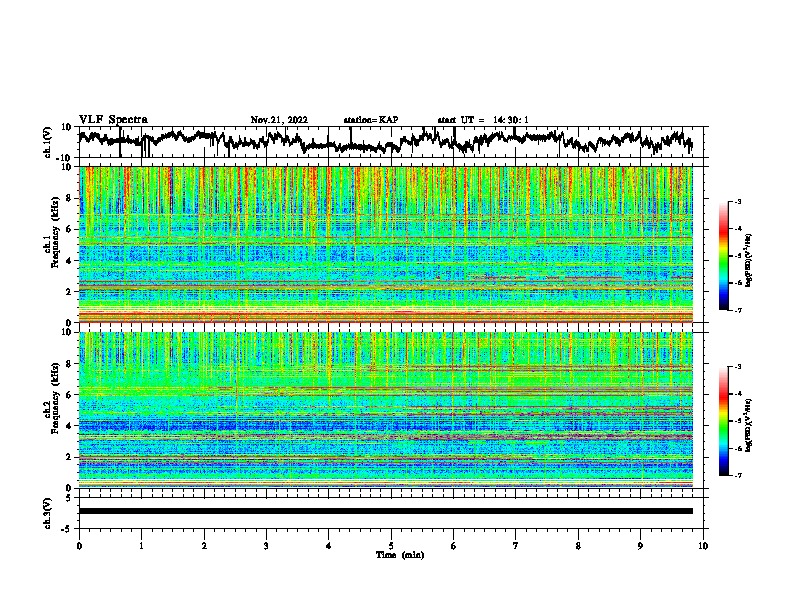Click the "-10" tick on ch.1(V) waveform axis
The height and width of the screenshot is (612, 792).
(x=64, y=158)
